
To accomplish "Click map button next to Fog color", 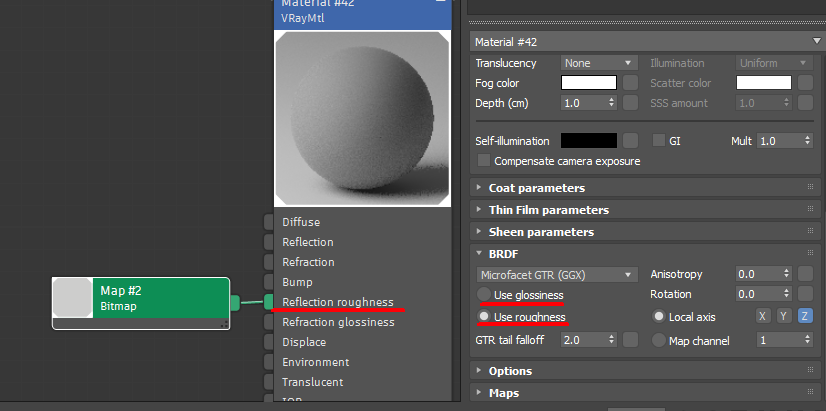I will click(x=631, y=83).
